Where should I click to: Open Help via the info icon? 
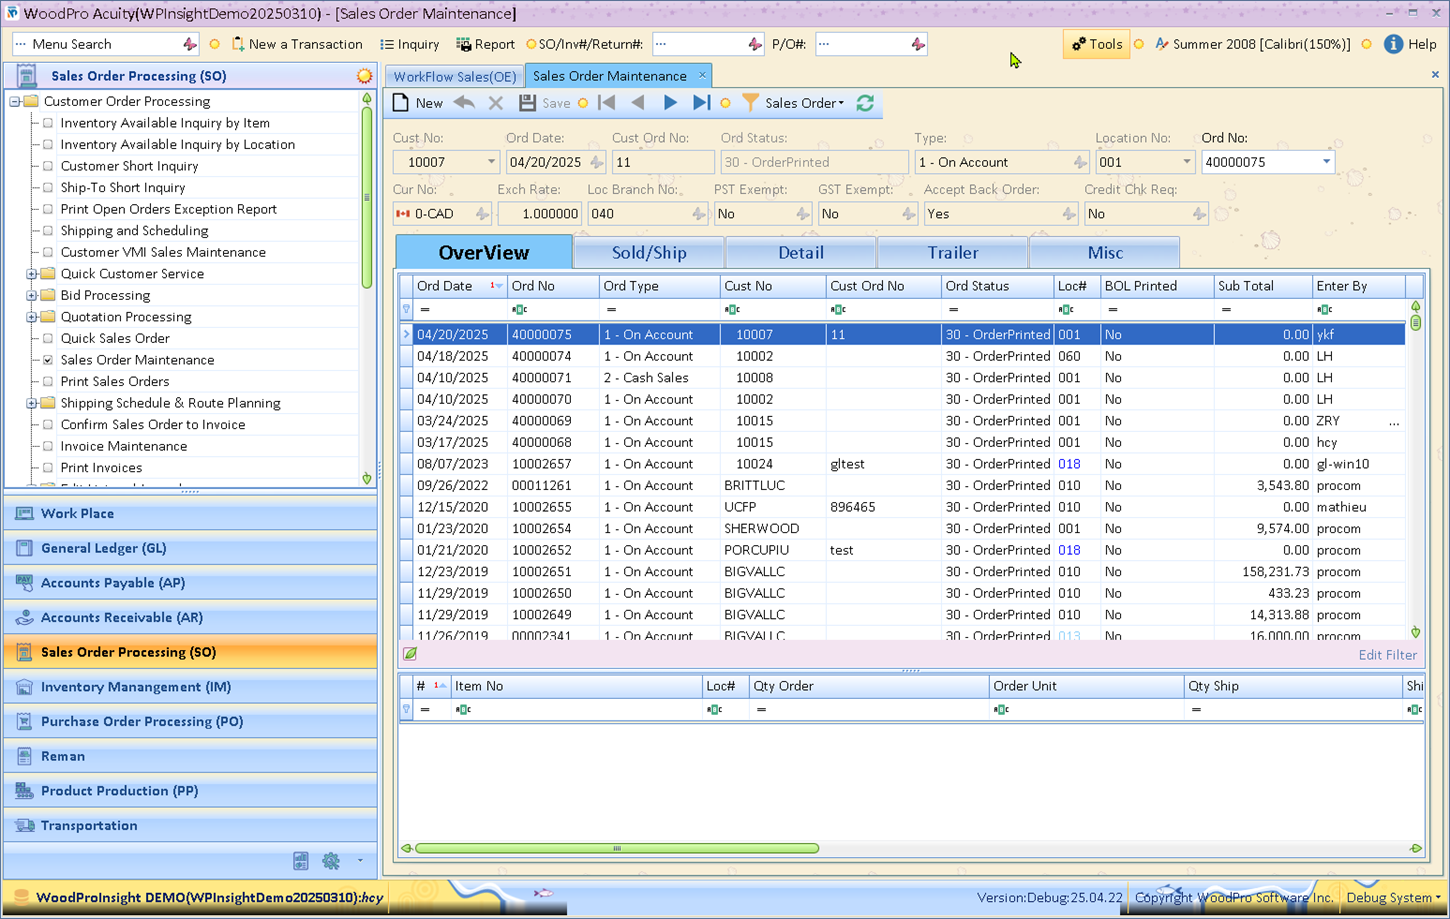pos(1393,44)
